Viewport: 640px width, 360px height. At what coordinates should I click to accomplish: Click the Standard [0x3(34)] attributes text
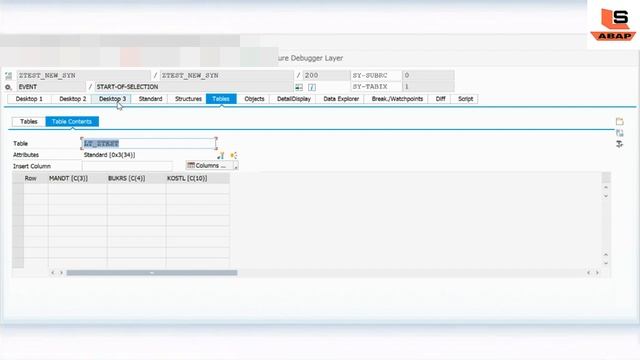[x=109, y=155]
